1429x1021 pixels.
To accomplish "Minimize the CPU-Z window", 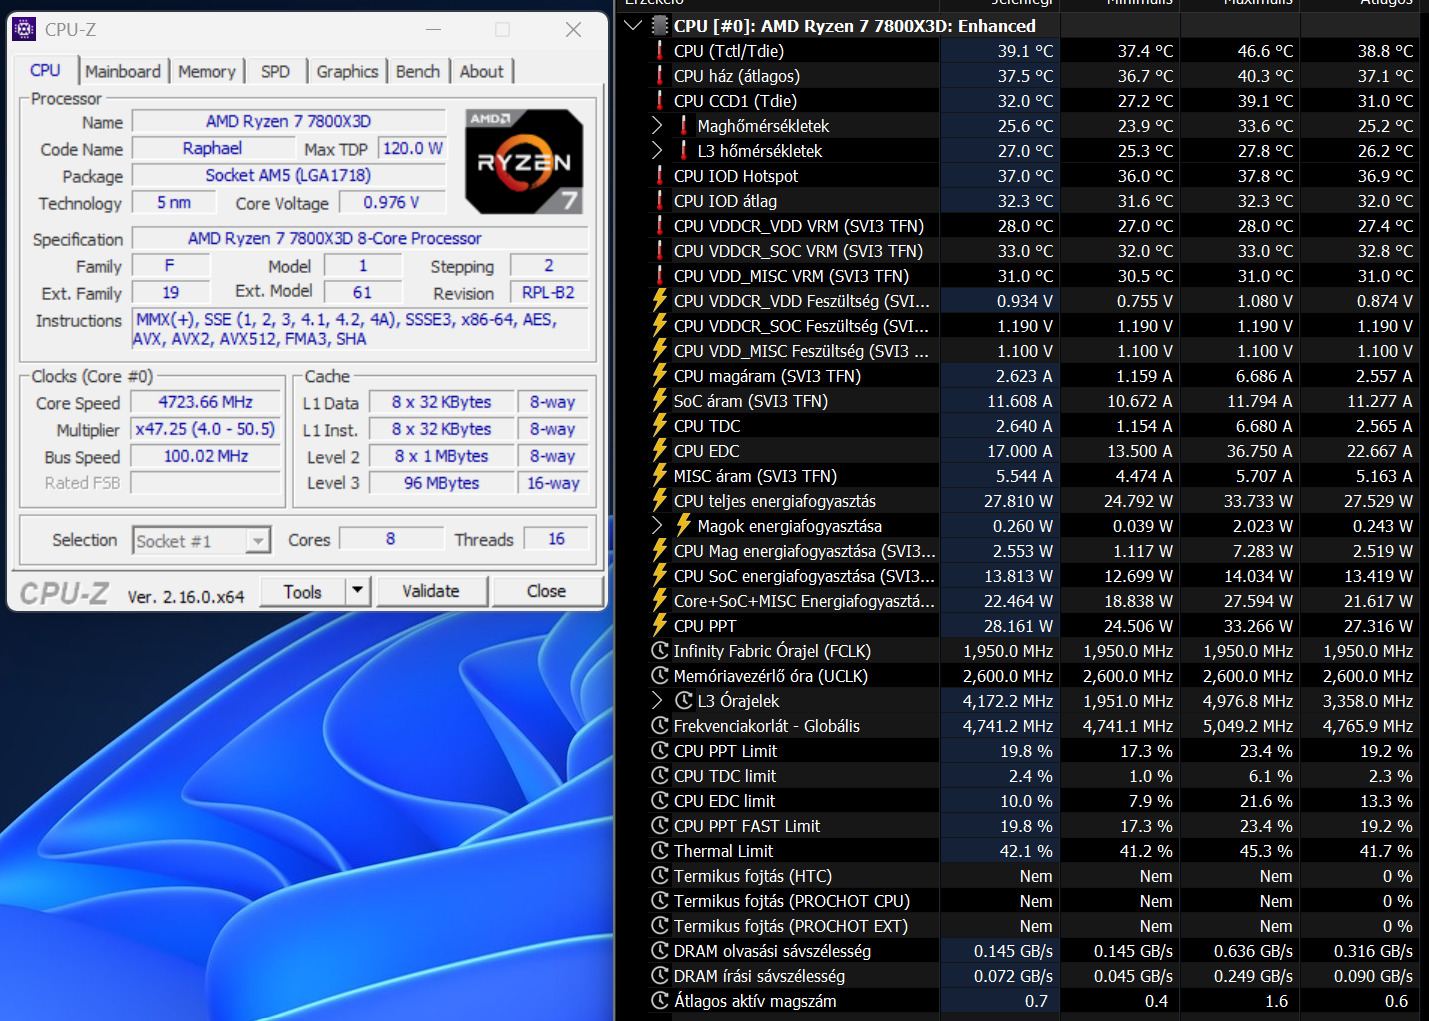I will (x=434, y=29).
